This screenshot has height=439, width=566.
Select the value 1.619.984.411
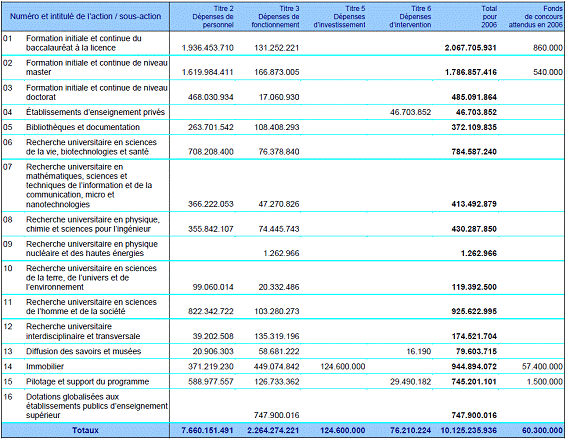pyautogui.click(x=208, y=72)
